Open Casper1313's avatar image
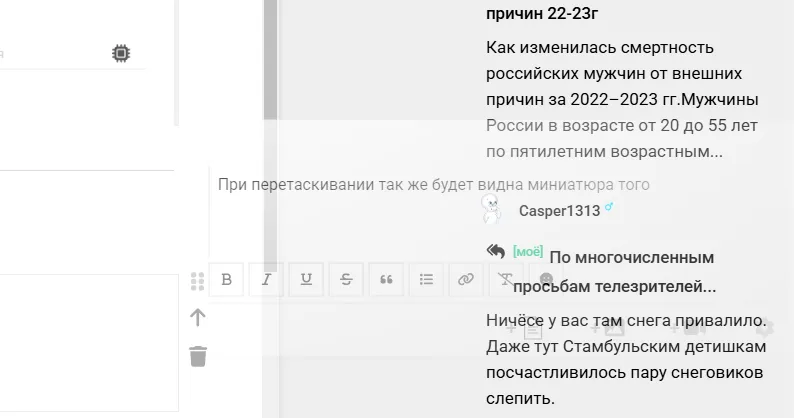The image size is (794, 418). (x=491, y=209)
